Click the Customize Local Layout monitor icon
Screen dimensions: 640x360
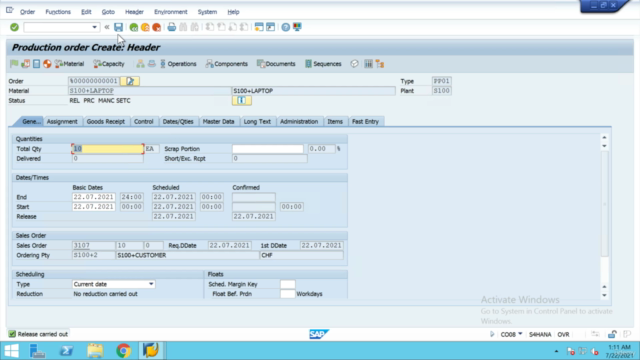pos(297,27)
